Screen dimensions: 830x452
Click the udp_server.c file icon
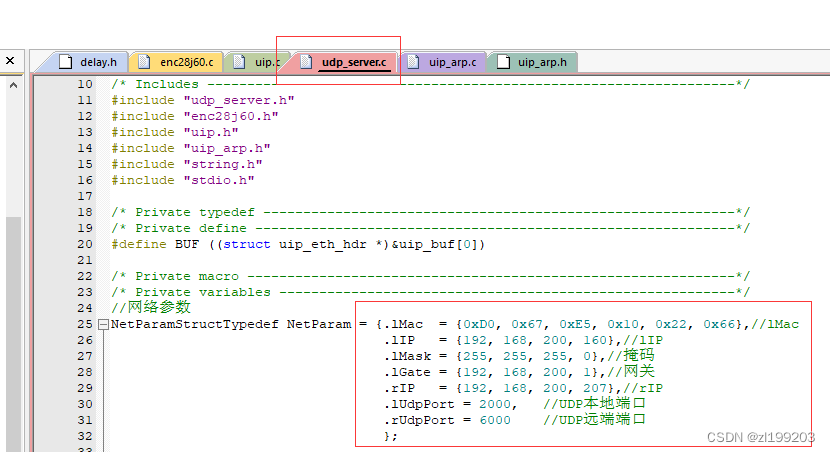[306, 62]
